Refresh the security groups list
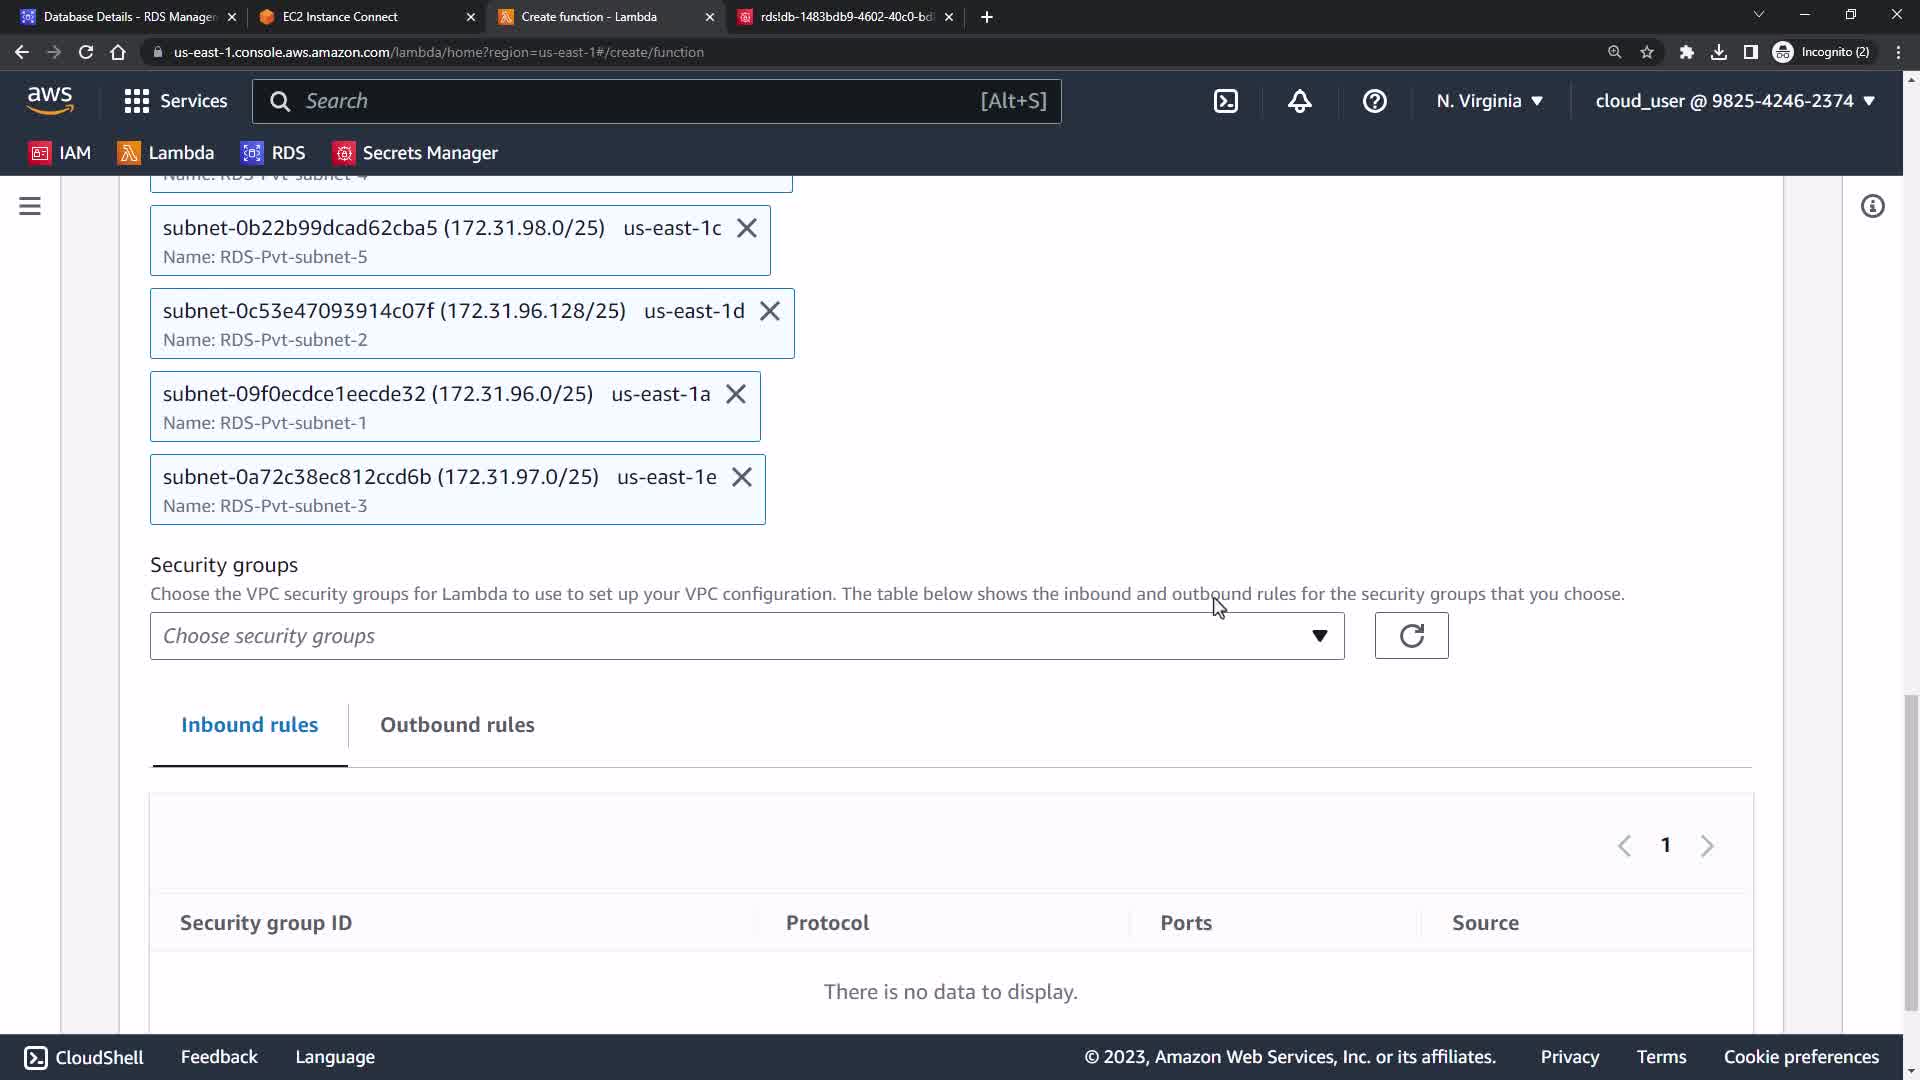 coord(1411,636)
